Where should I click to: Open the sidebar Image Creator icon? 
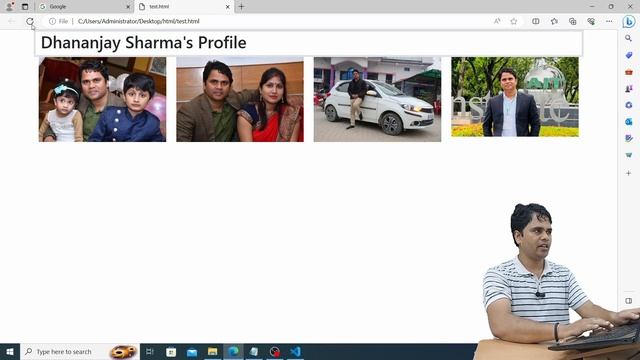629,138
